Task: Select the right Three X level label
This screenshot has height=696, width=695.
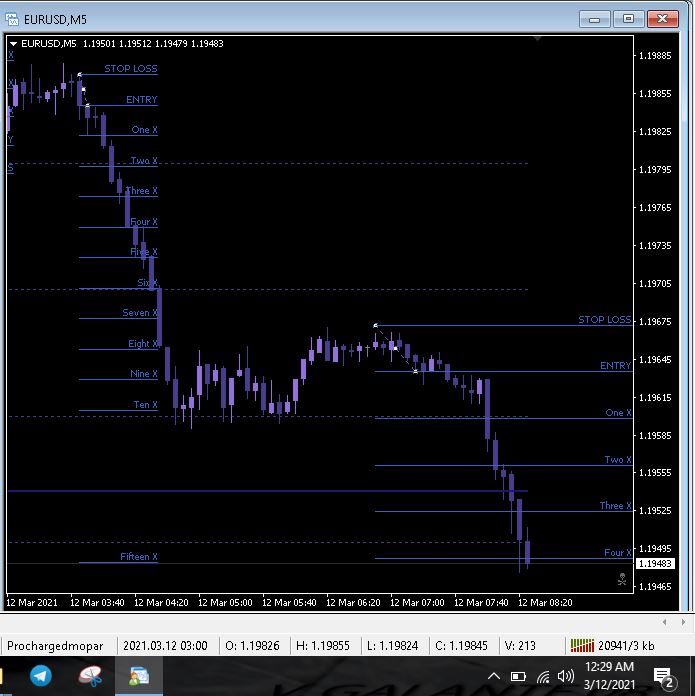Action: [x=615, y=506]
